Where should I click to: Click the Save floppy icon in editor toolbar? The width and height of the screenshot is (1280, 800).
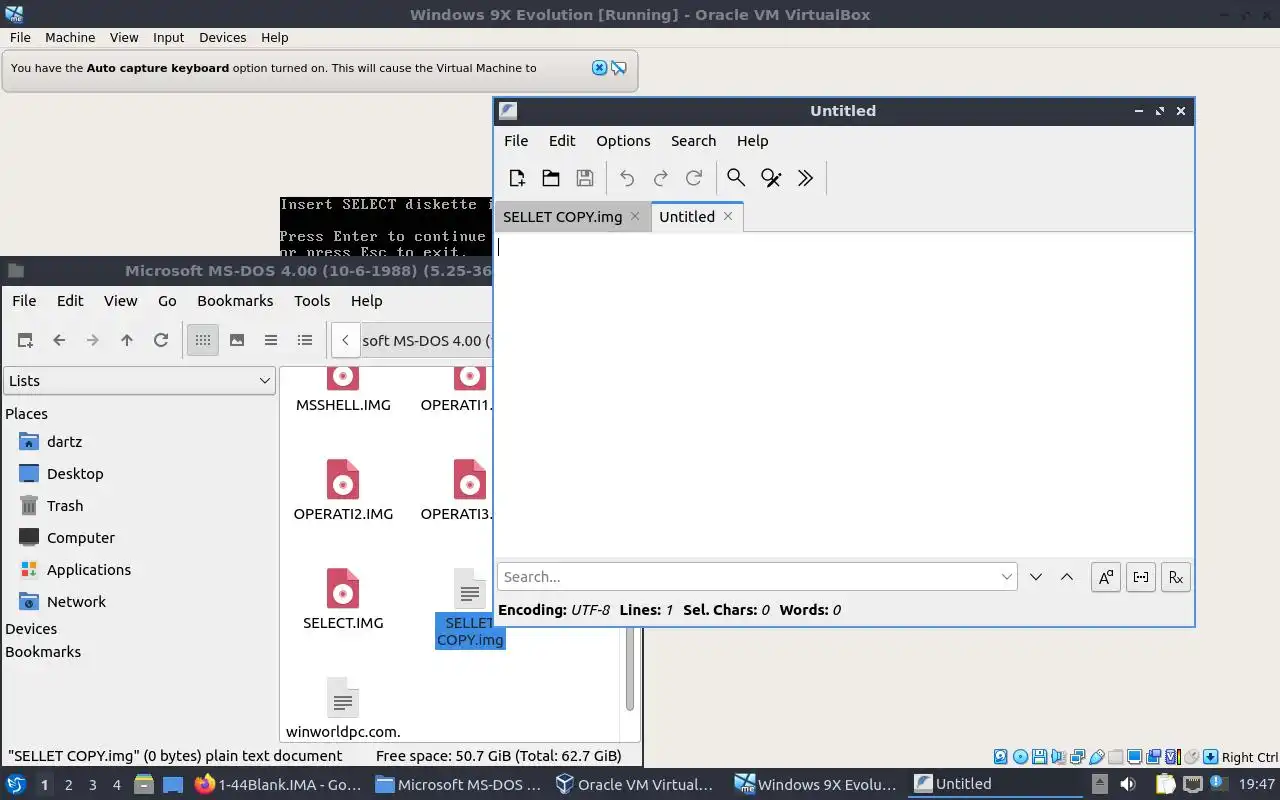click(x=585, y=178)
